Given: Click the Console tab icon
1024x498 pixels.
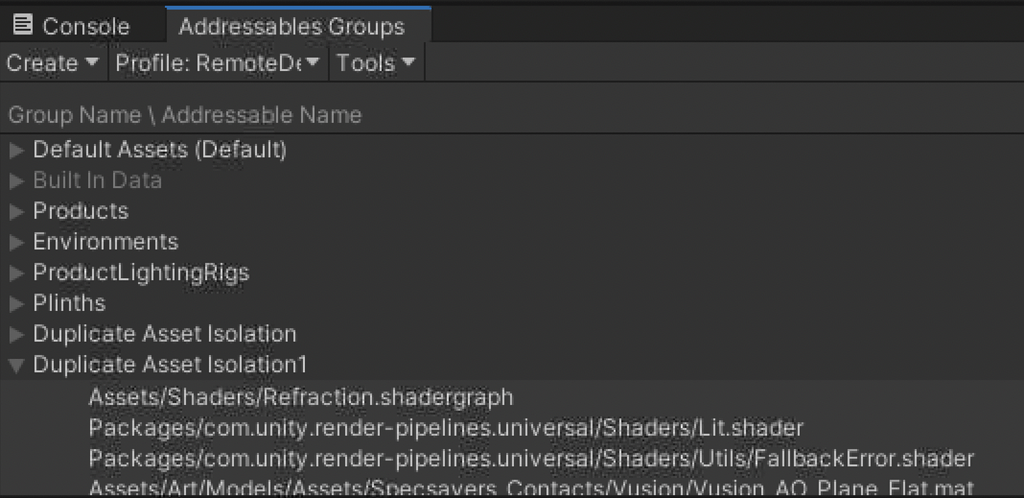Looking at the screenshot, I should point(23,25).
